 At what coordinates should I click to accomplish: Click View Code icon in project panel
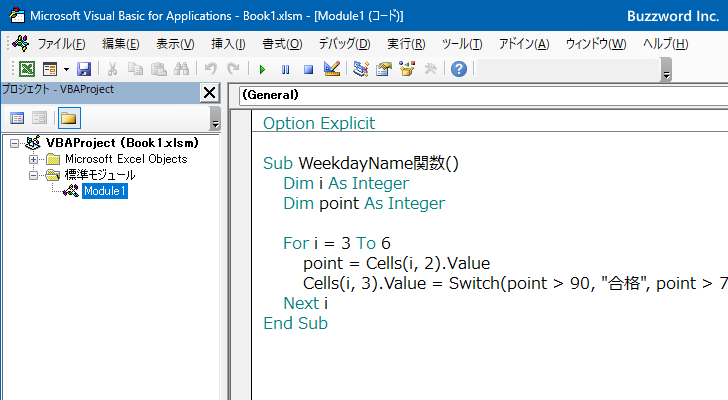[17, 118]
